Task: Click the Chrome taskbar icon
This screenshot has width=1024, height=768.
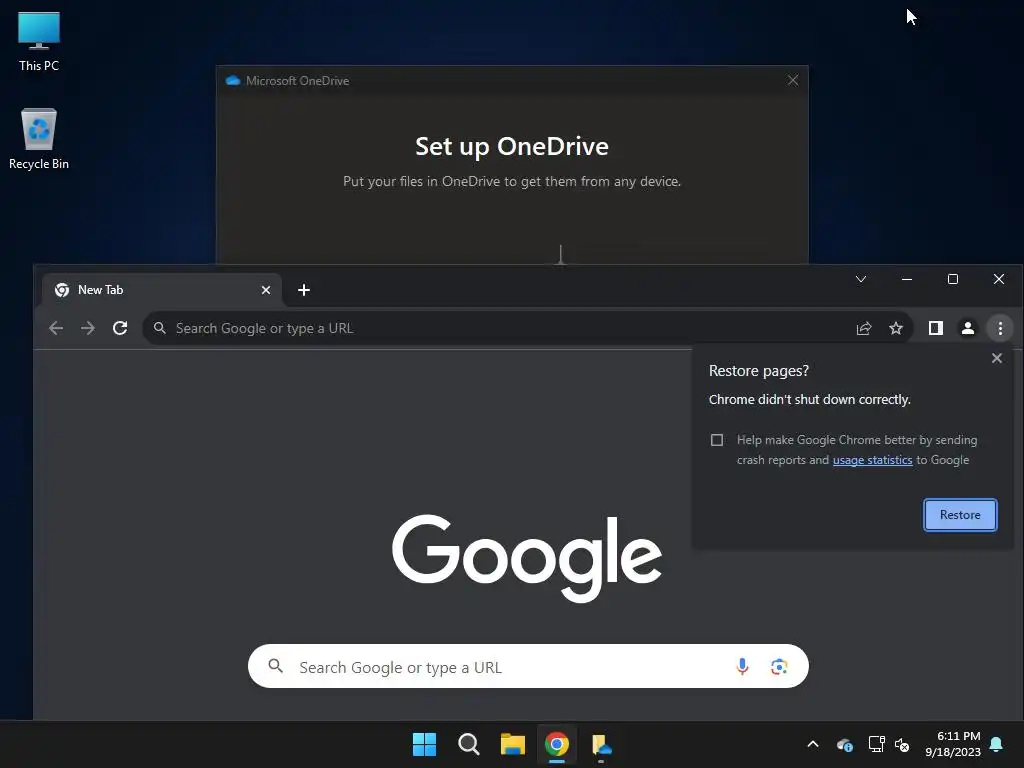Action: pyautogui.click(x=556, y=744)
